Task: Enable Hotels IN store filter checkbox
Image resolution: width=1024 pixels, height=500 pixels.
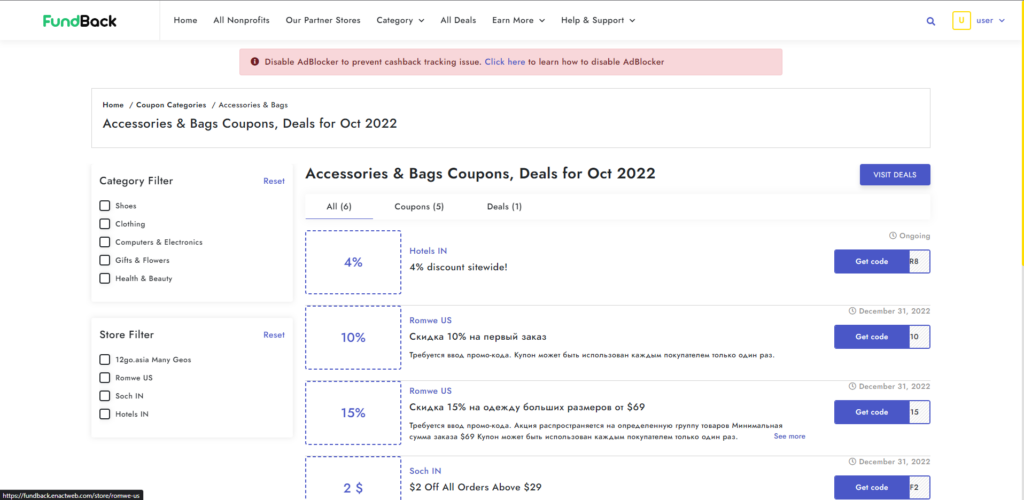Action: tap(104, 414)
